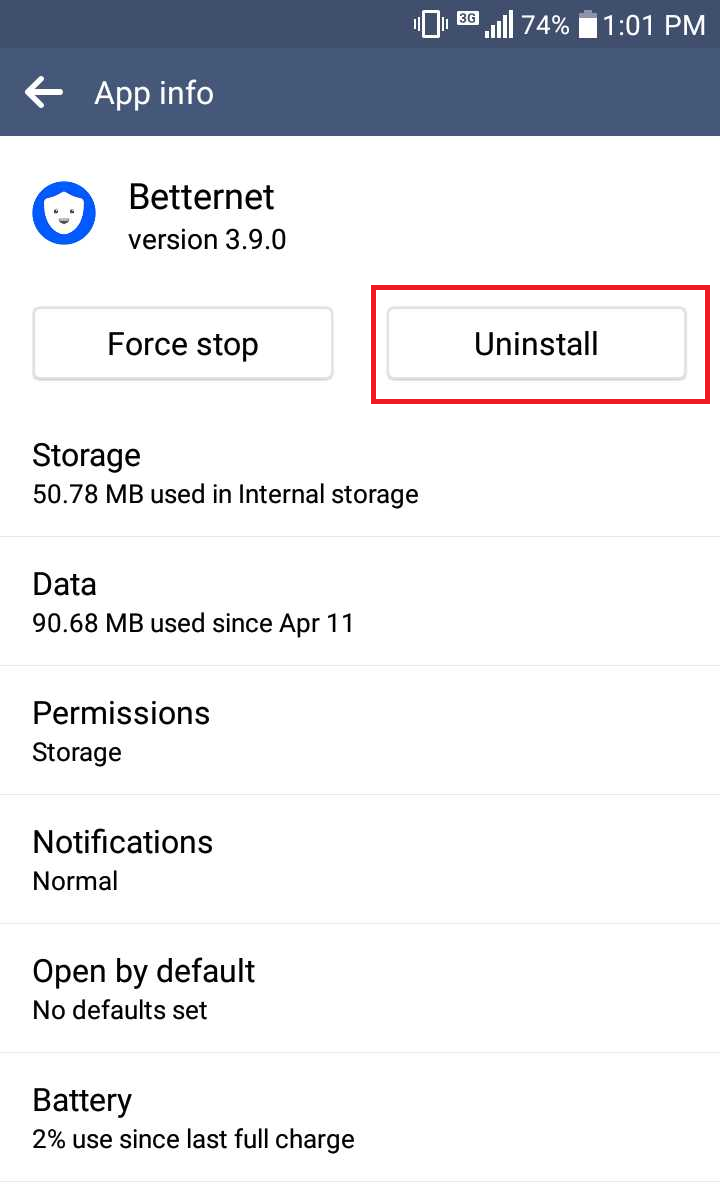Open the Data usage entry

point(360,602)
